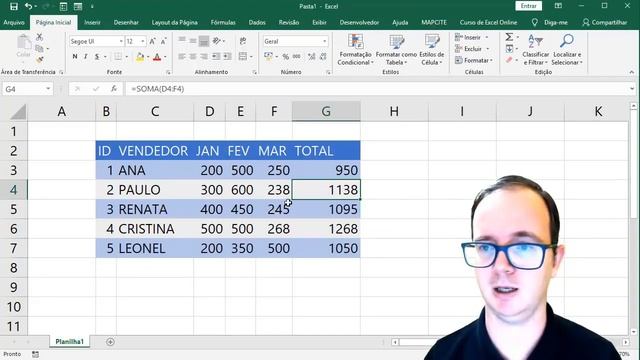Toggle top vertical alignment
Screen dimensions: 640x360
[x=182, y=40]
